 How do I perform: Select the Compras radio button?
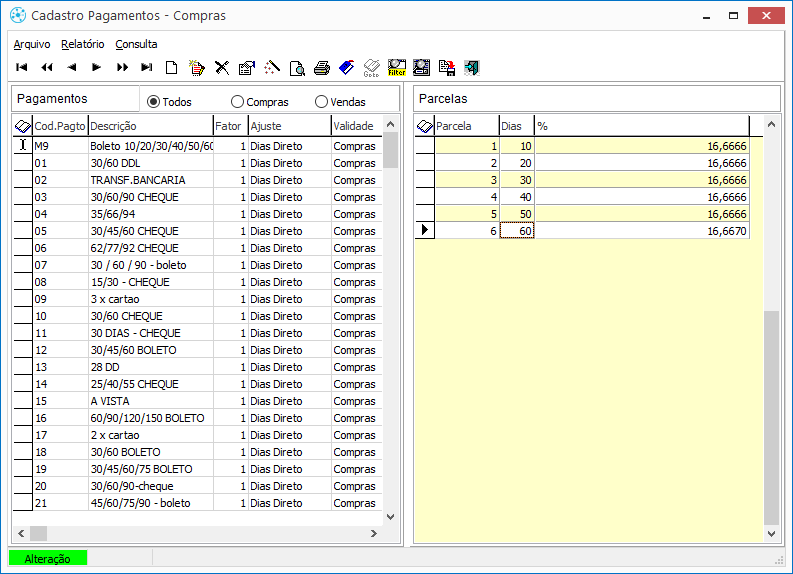[x=237, y=102]
